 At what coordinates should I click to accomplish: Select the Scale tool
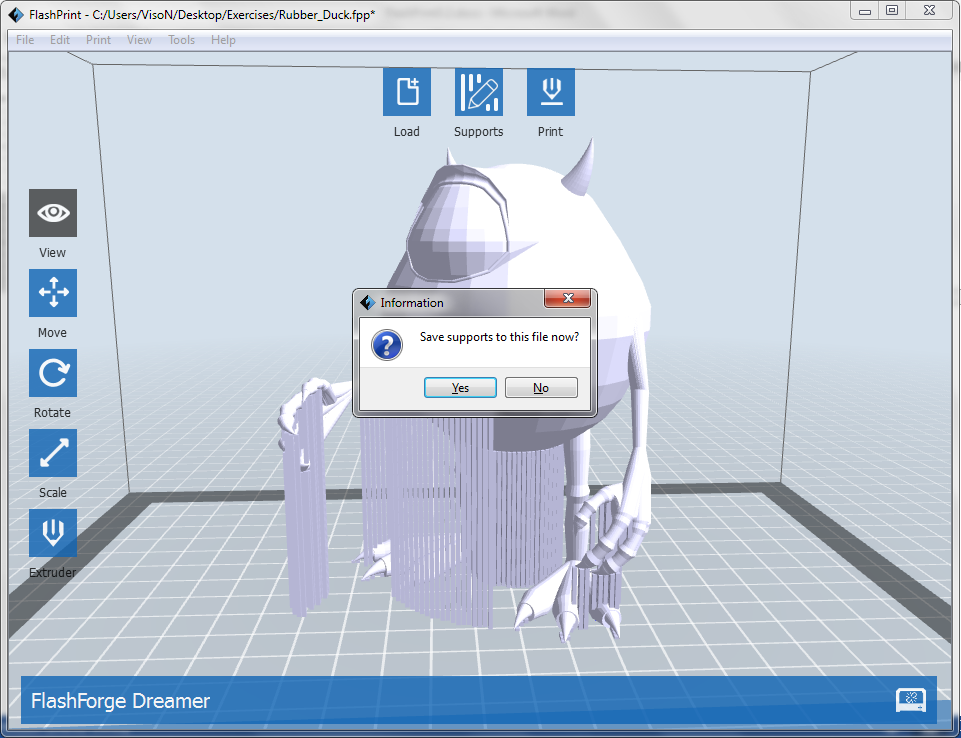click(x=53, y=453)
